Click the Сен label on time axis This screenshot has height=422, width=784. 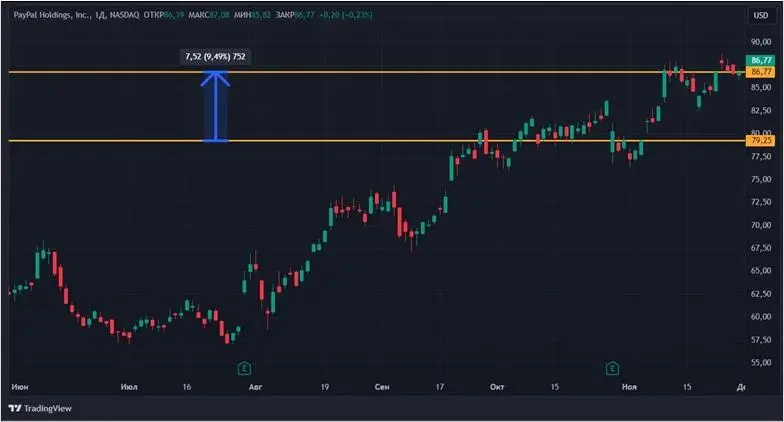click(382, 387)
